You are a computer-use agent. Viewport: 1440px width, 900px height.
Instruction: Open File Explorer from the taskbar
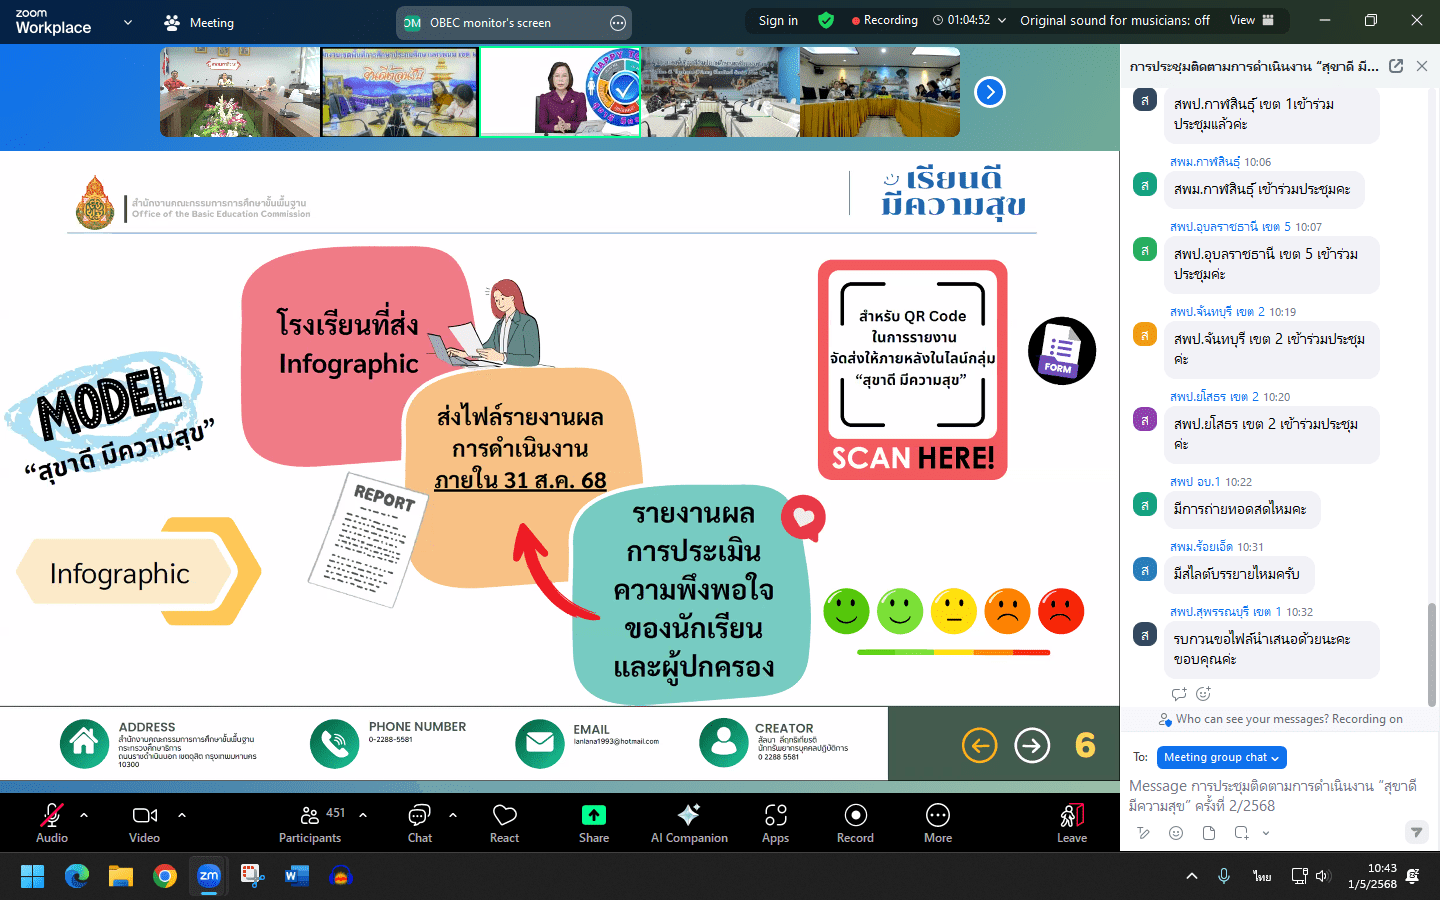point(121,877)
